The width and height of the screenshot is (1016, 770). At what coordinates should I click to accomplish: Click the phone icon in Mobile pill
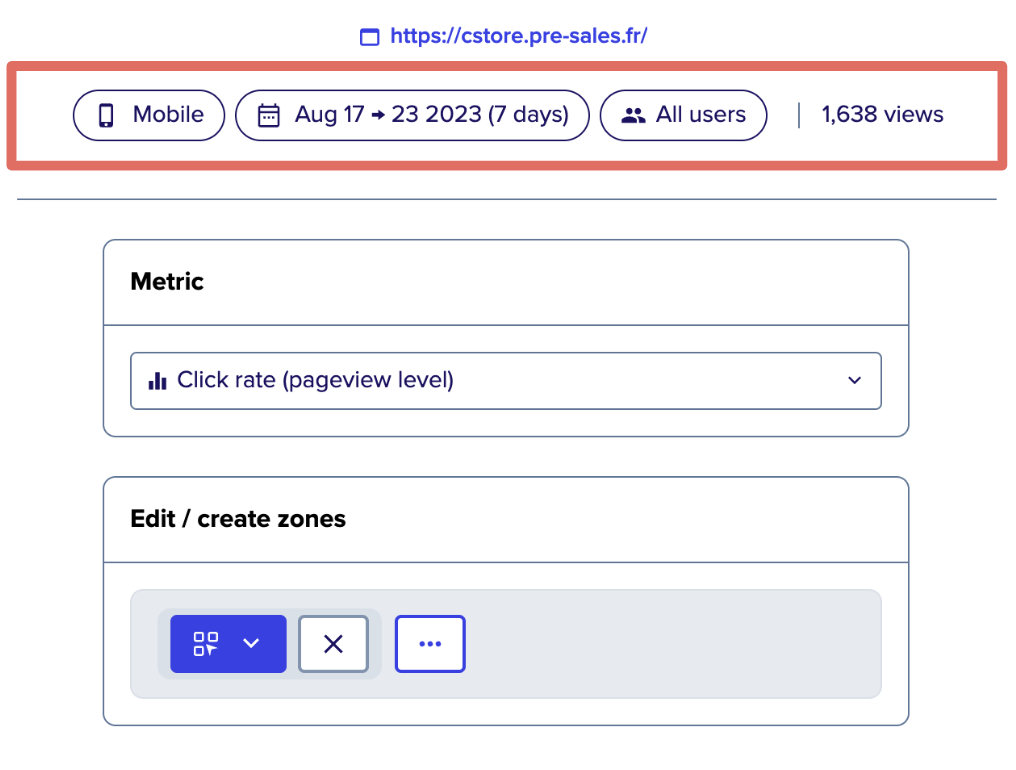pyautogui.click(x=106, y=115)
